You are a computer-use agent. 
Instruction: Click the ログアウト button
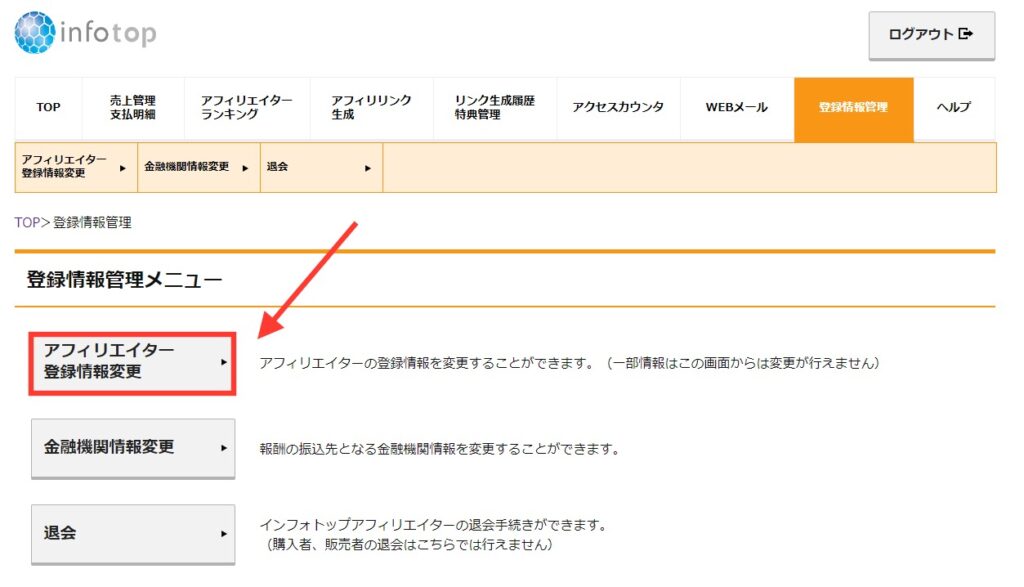[930, 34]
